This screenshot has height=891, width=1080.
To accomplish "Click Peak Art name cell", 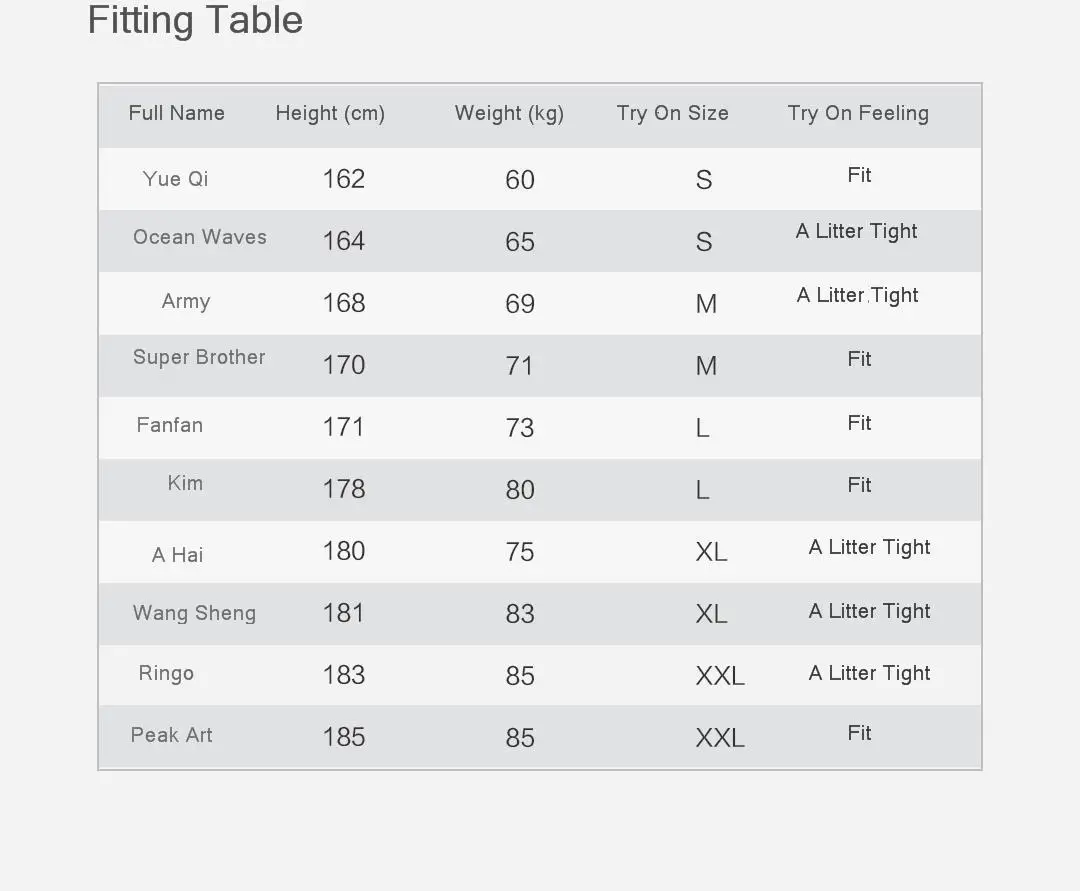I will 172,735.
